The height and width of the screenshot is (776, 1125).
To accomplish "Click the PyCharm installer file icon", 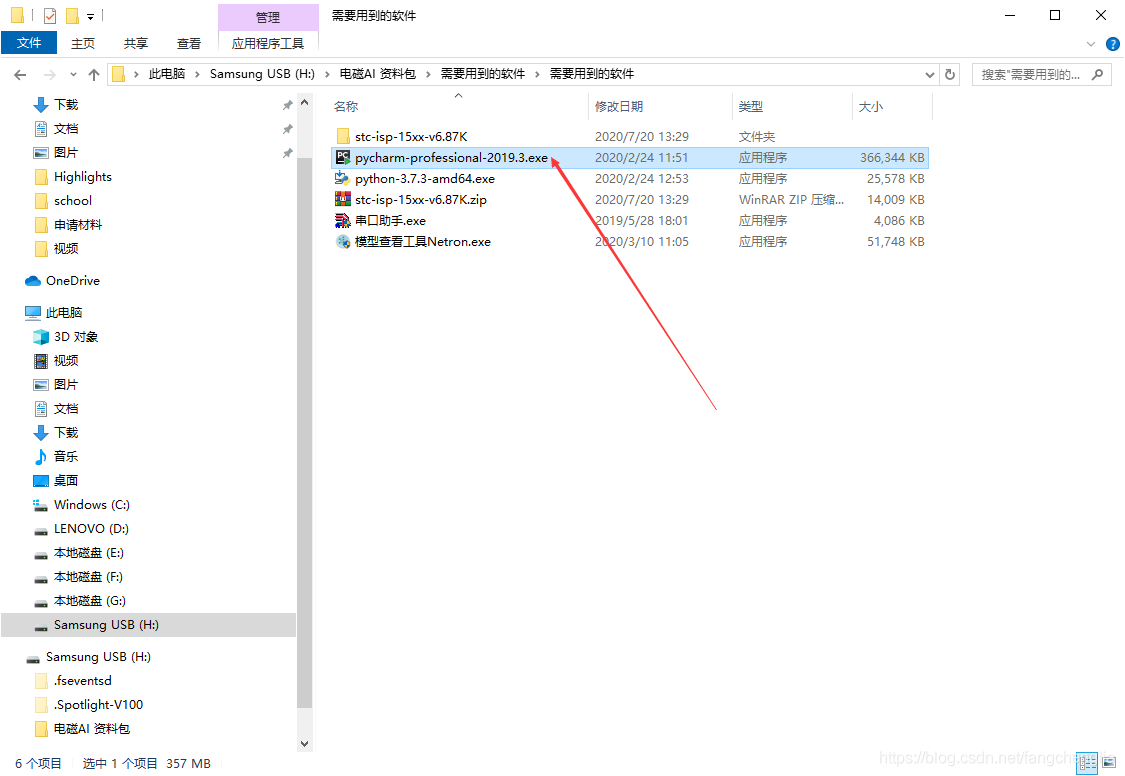I will coord(343,158).
